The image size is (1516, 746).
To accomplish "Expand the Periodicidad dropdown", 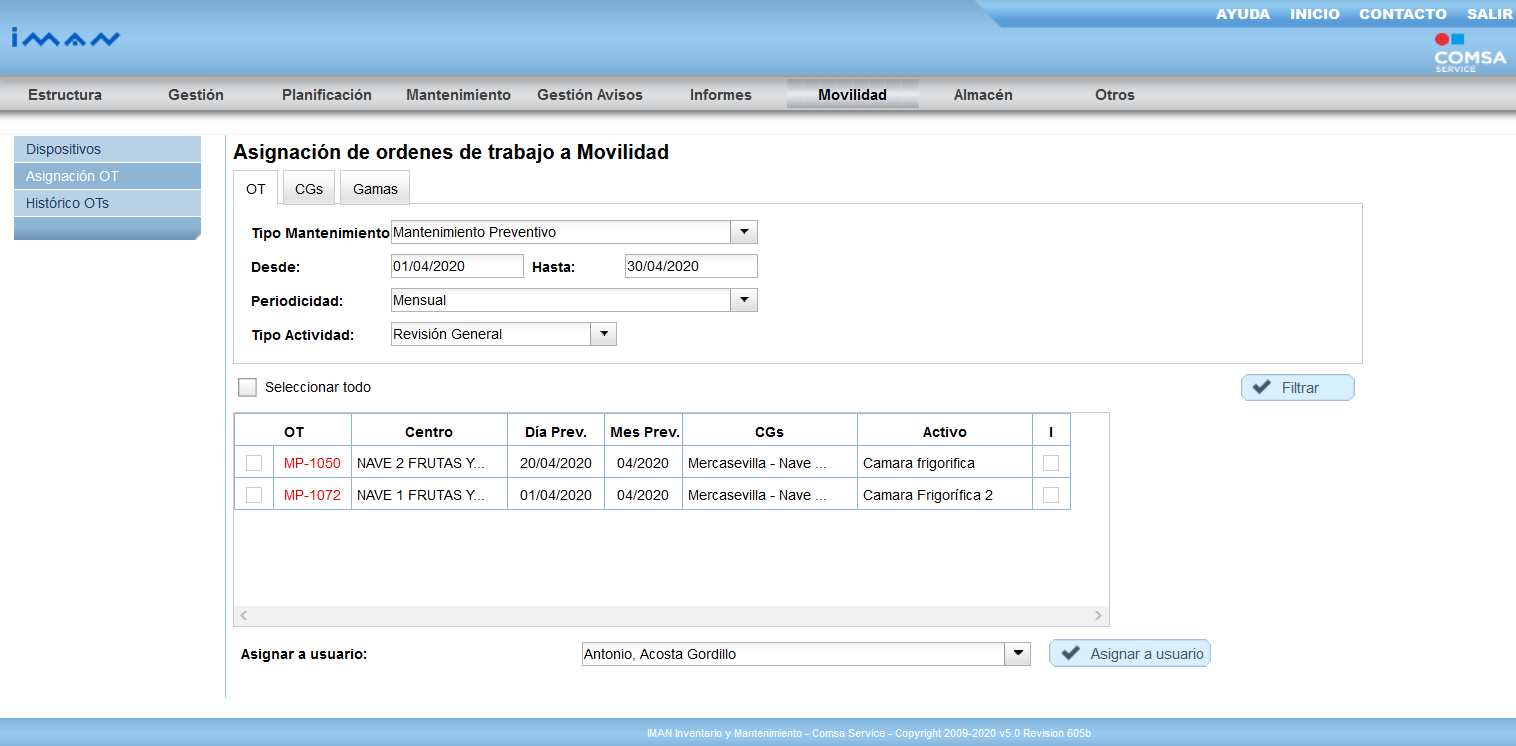I will tap(744, 300).
